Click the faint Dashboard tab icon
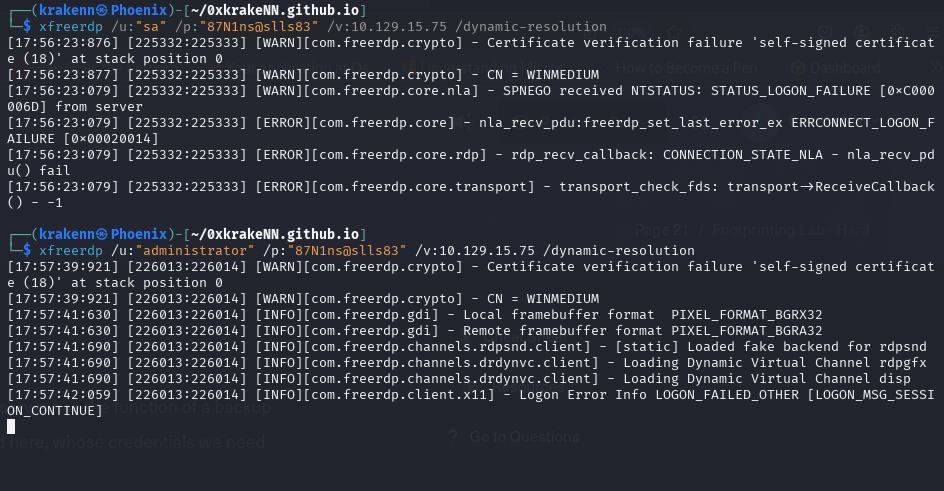 click(796, 68)
